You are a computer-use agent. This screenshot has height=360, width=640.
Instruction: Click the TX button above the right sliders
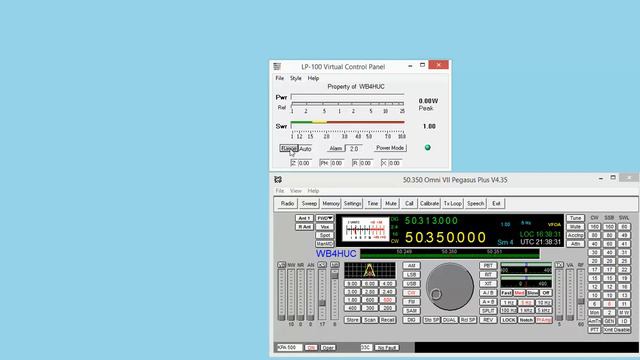559,265
